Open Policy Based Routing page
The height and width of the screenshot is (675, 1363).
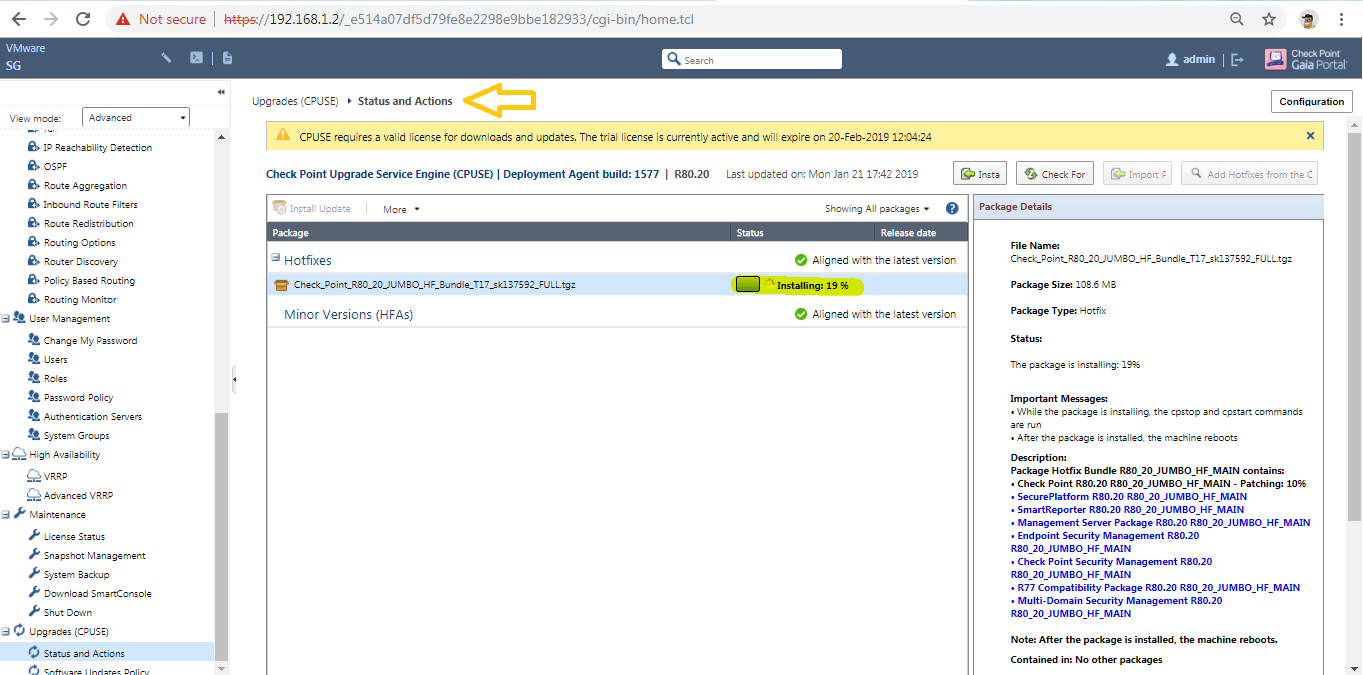[89, 280]
